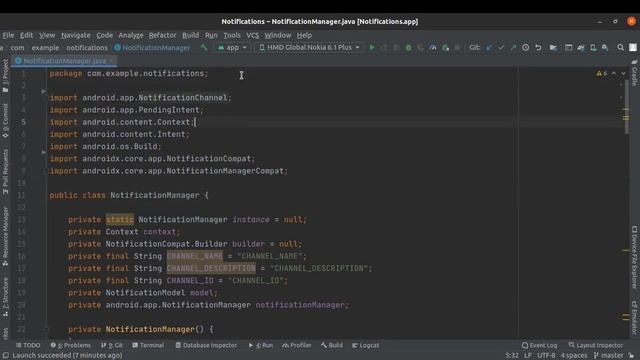Open the Layout Inspector
This screenshot has width=640, height=360.
click(x=596, y=345)
